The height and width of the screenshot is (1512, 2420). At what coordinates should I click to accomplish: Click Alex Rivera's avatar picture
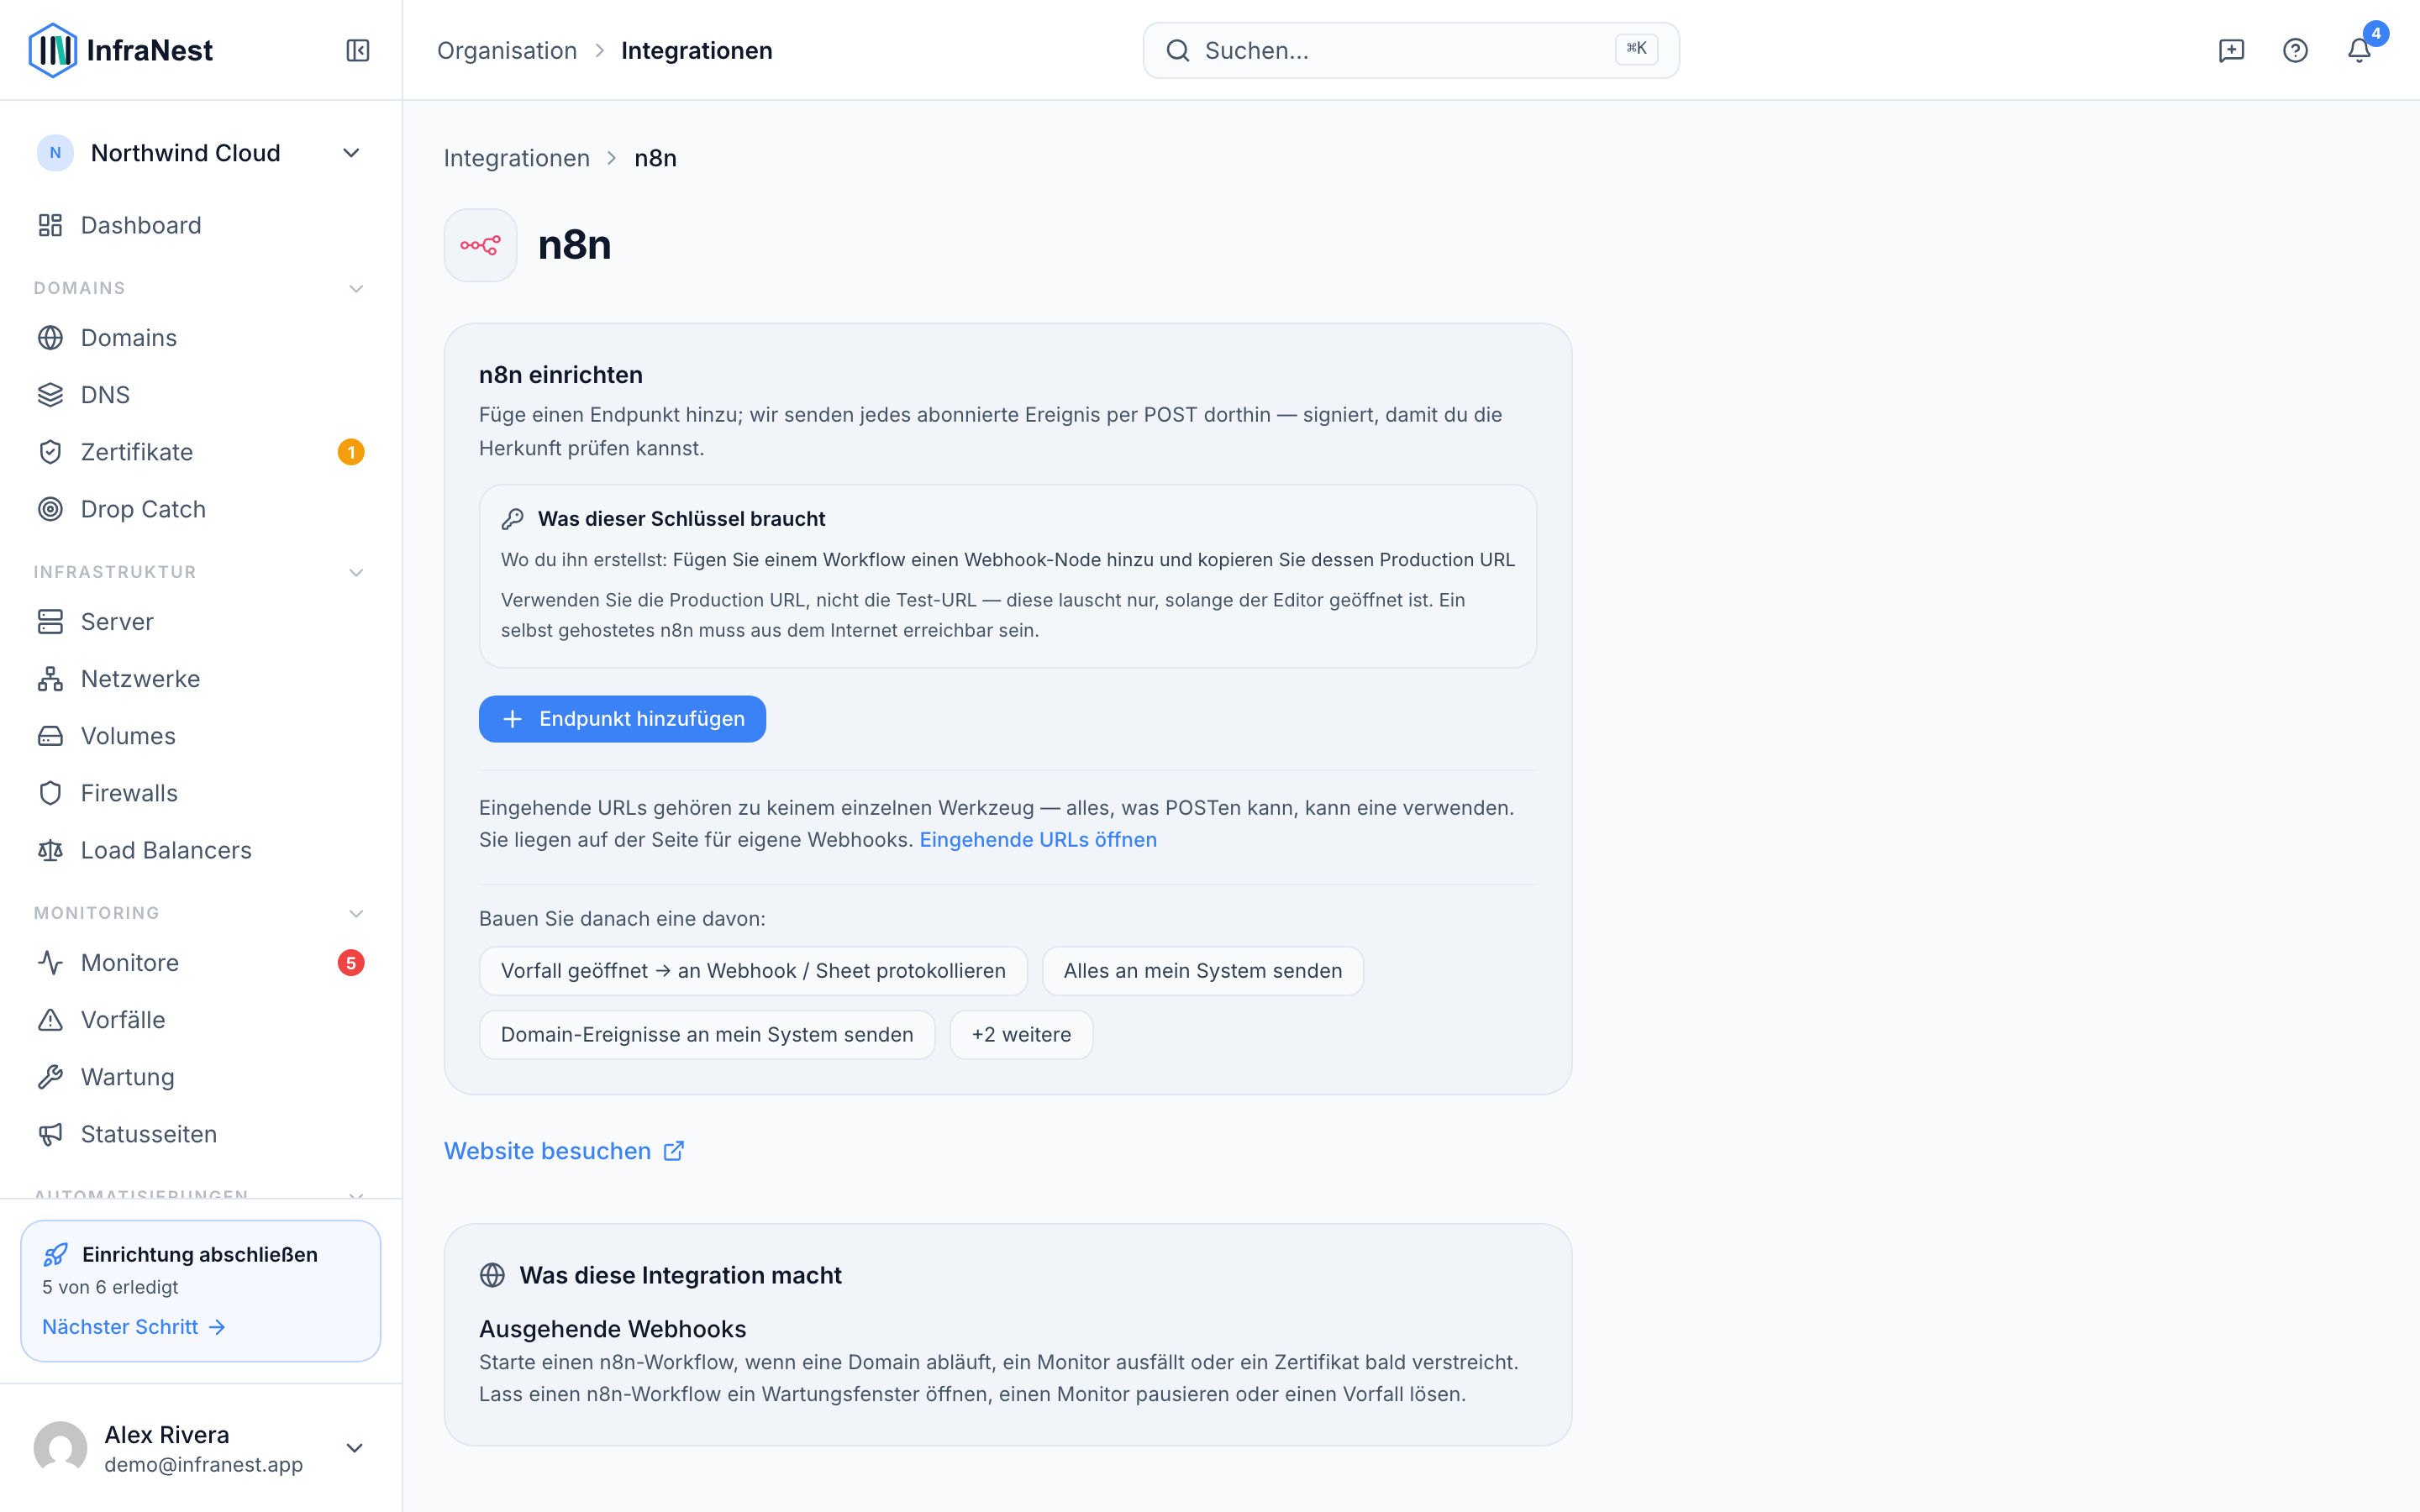pyautogui.click(x=60, y=1448)
